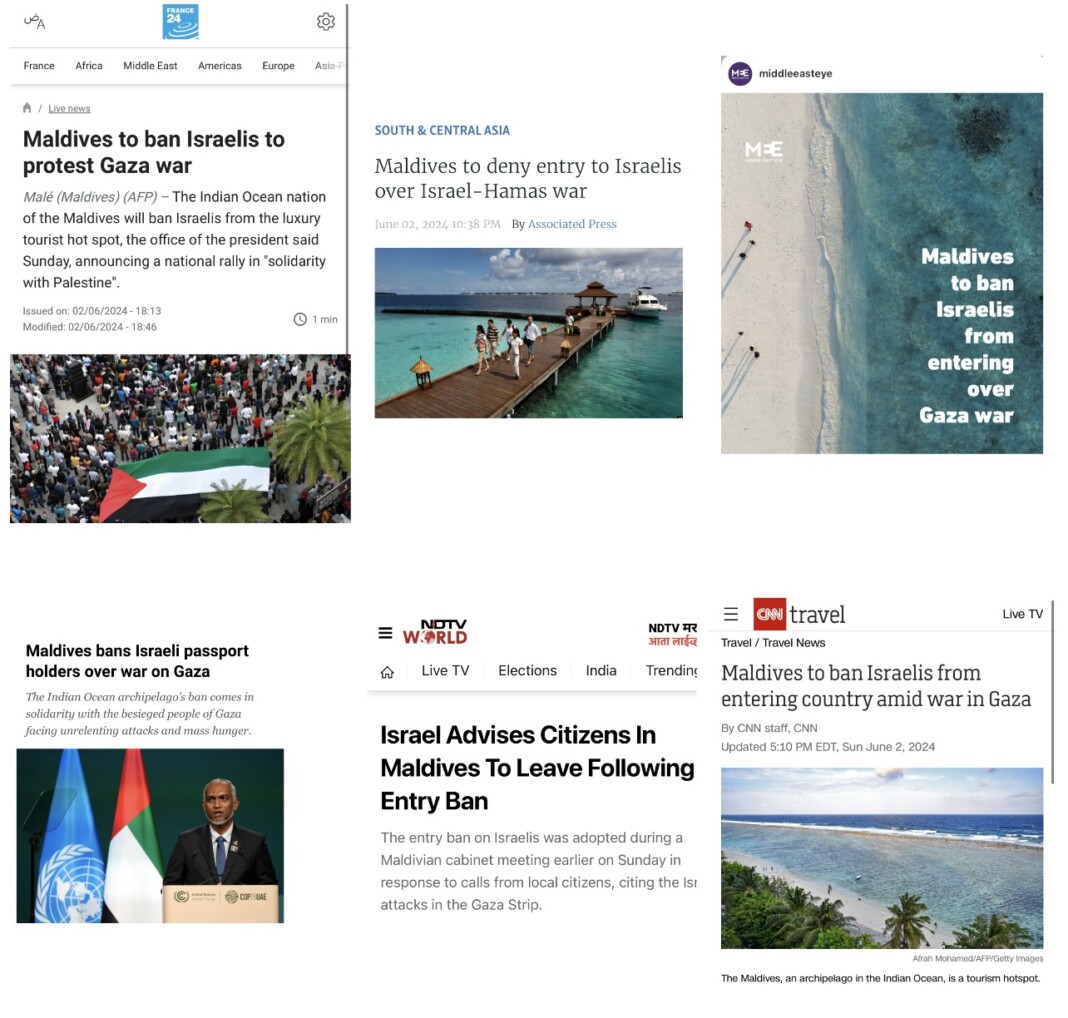Viewport: 1068px width, 1018px height.
Task: Open the Travel News breadcrumb
Action: [794, 643]
